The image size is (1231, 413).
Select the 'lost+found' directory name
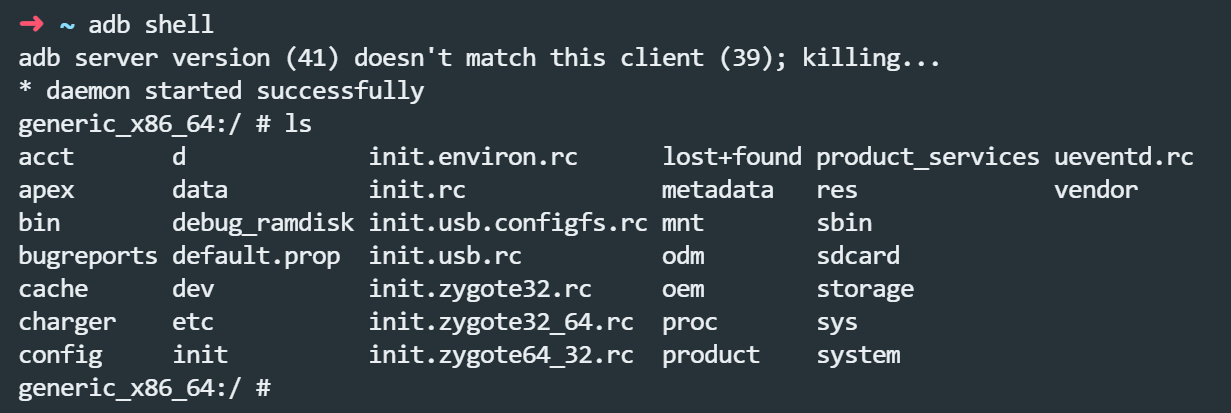(731, 157)
